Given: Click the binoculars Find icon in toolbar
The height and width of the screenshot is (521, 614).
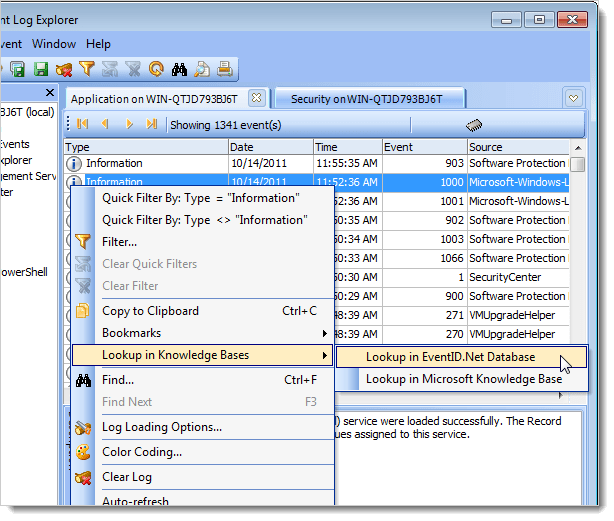Looking at the screenshot, I should (181, 69).
